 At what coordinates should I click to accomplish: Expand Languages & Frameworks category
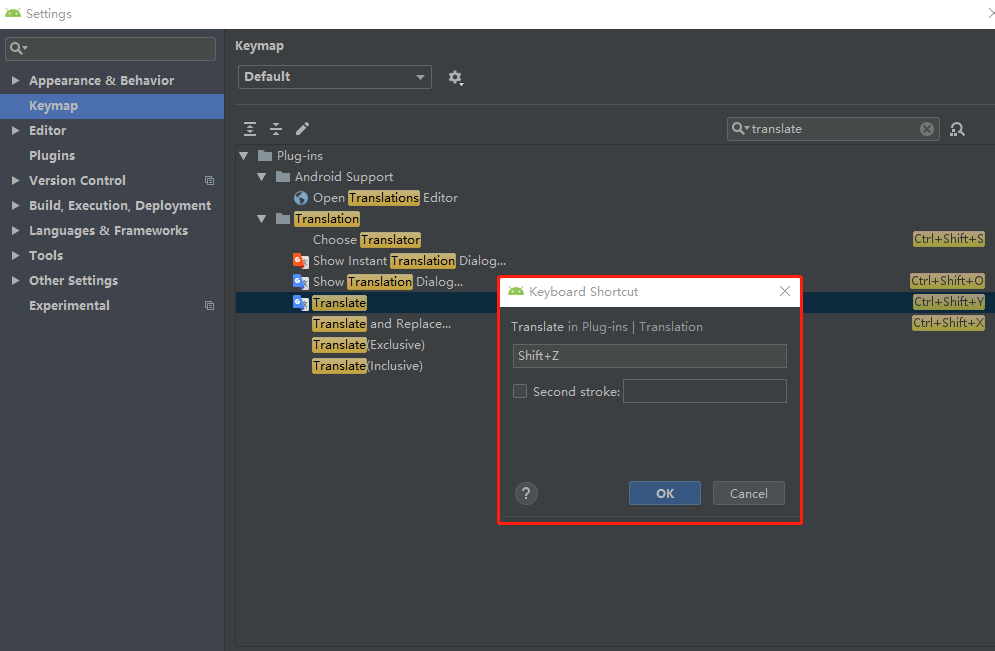click(15, 231)
